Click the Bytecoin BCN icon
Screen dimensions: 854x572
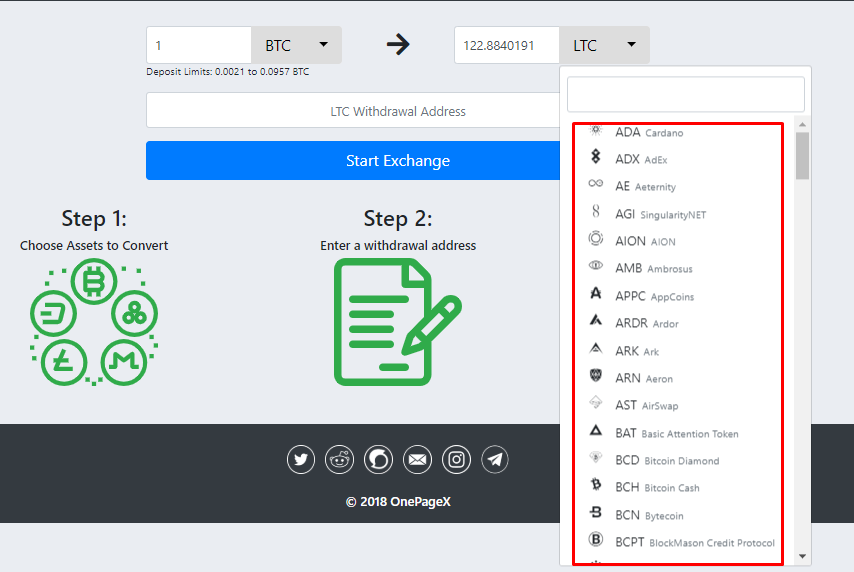point(596,512)
